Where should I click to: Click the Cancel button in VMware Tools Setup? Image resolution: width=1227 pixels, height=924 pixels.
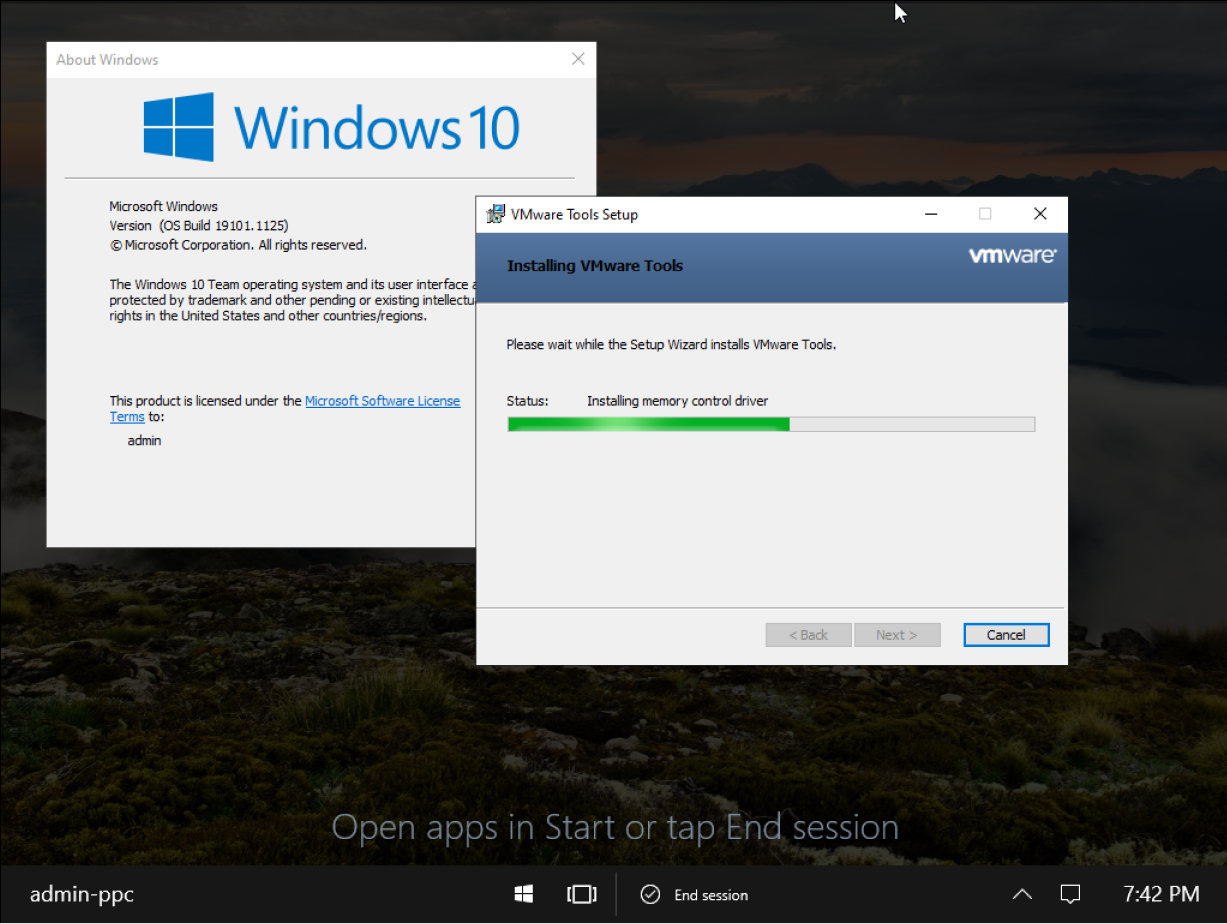click(x=1006, y=635)
